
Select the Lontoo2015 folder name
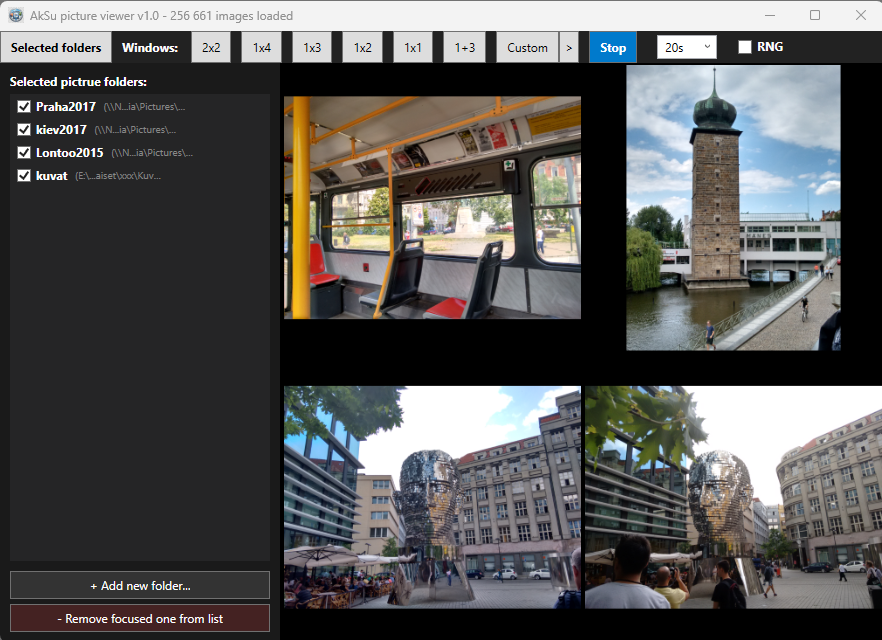tap(70, 153)
